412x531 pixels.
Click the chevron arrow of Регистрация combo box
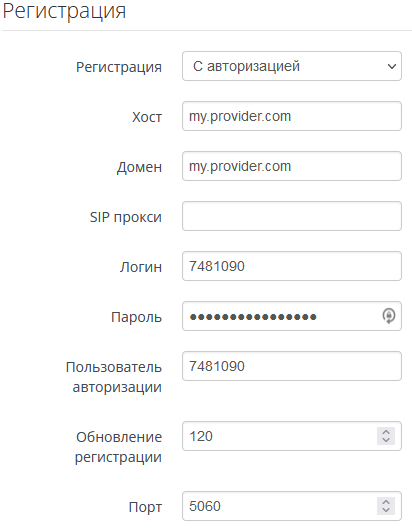point(392,66)
